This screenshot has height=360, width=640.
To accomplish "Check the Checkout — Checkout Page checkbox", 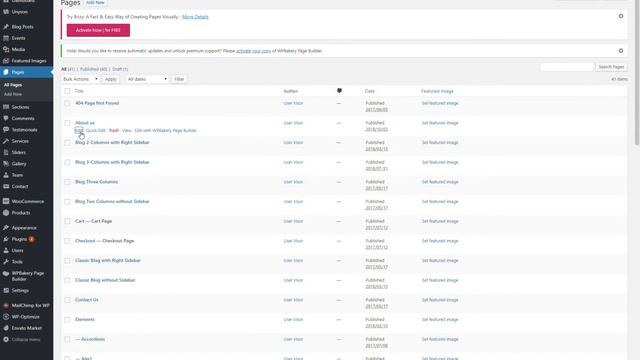I will click(x=67, y=241).
